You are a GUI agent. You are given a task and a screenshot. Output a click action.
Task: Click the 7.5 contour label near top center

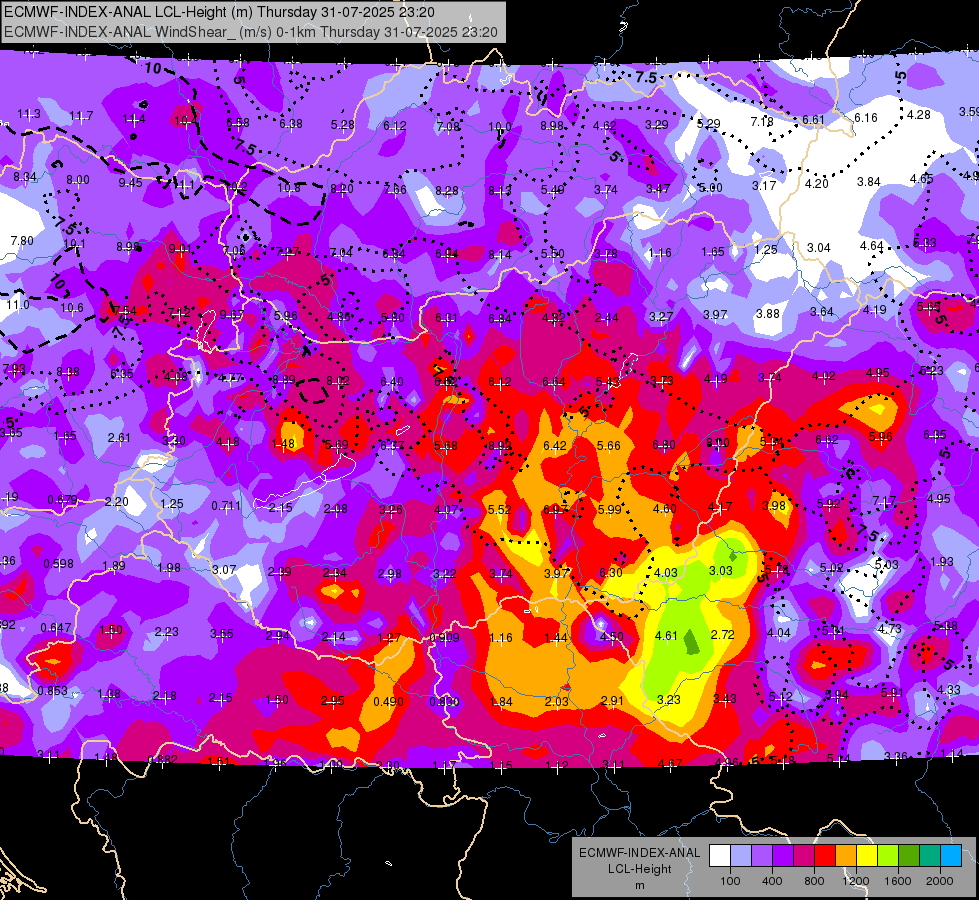646,77
